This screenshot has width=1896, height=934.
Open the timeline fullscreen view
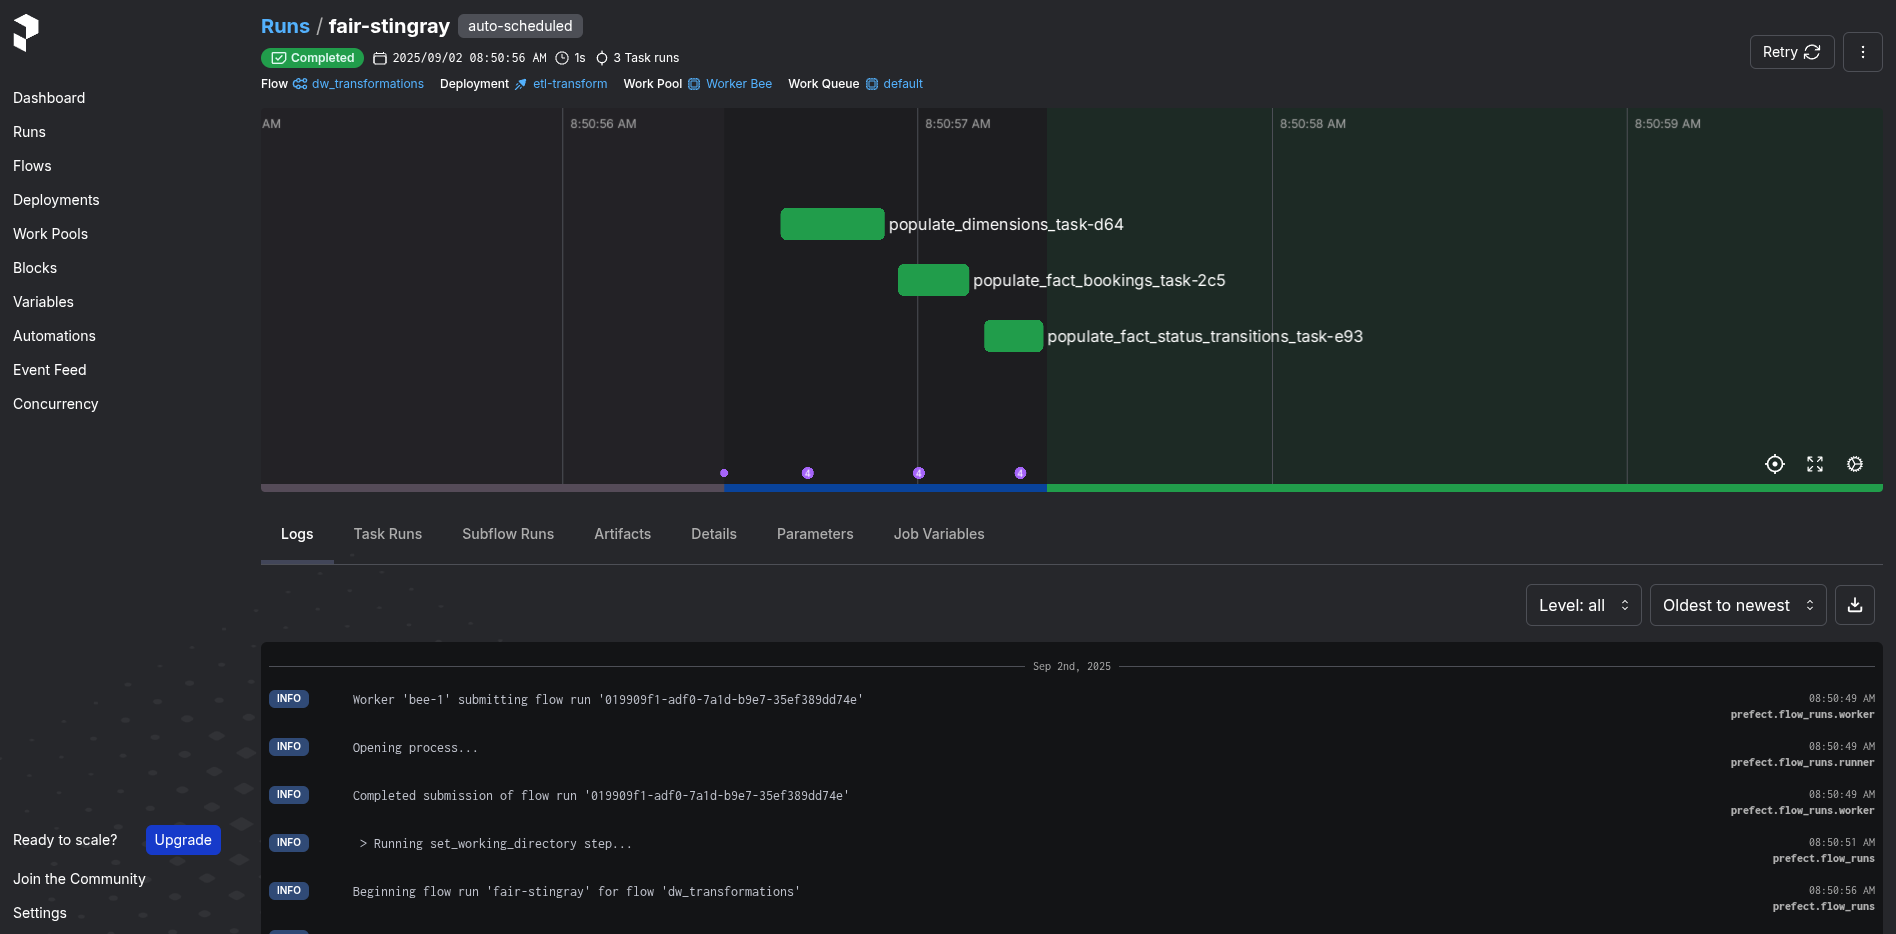coord(1814,464)
